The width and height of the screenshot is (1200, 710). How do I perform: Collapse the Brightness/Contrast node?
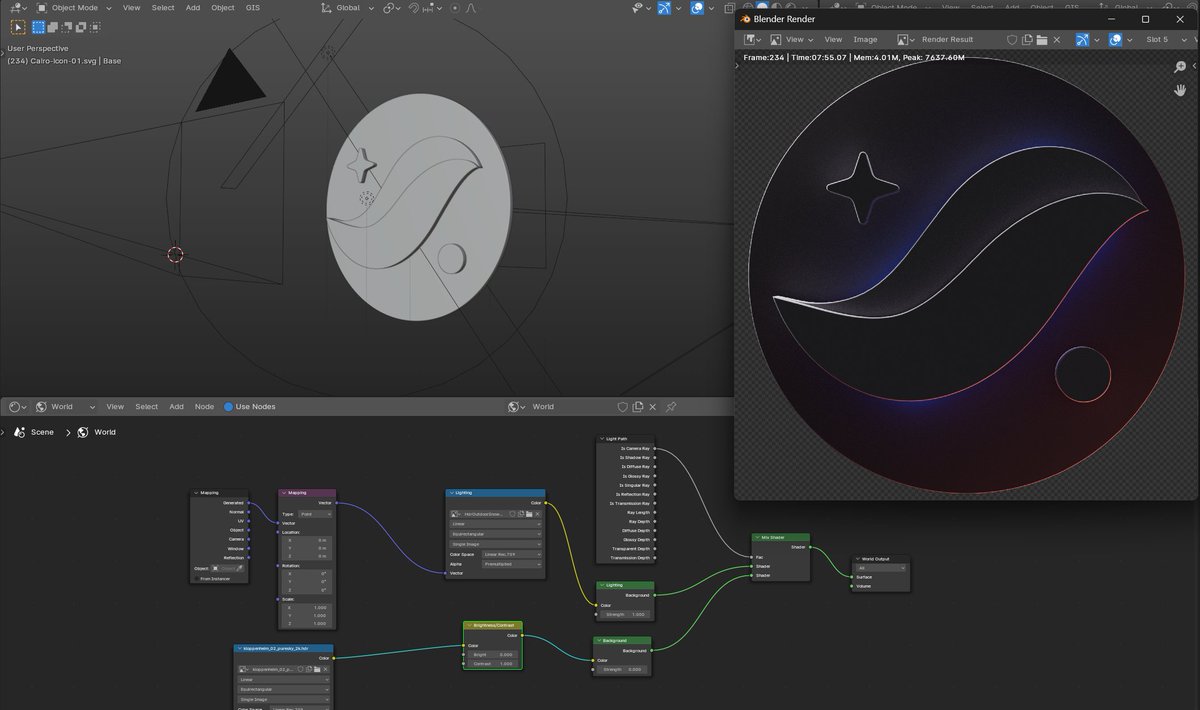point(469,625)
